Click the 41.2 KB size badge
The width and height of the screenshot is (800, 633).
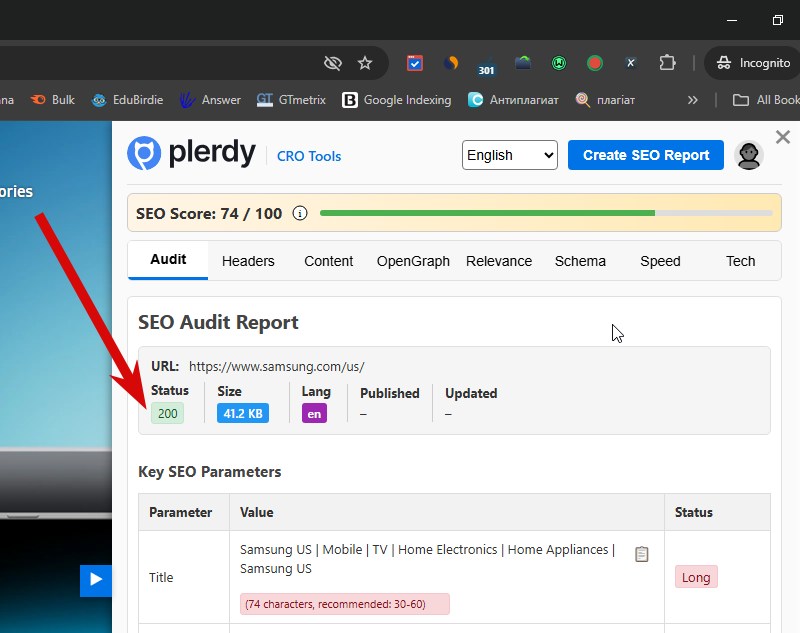[243, 413]
